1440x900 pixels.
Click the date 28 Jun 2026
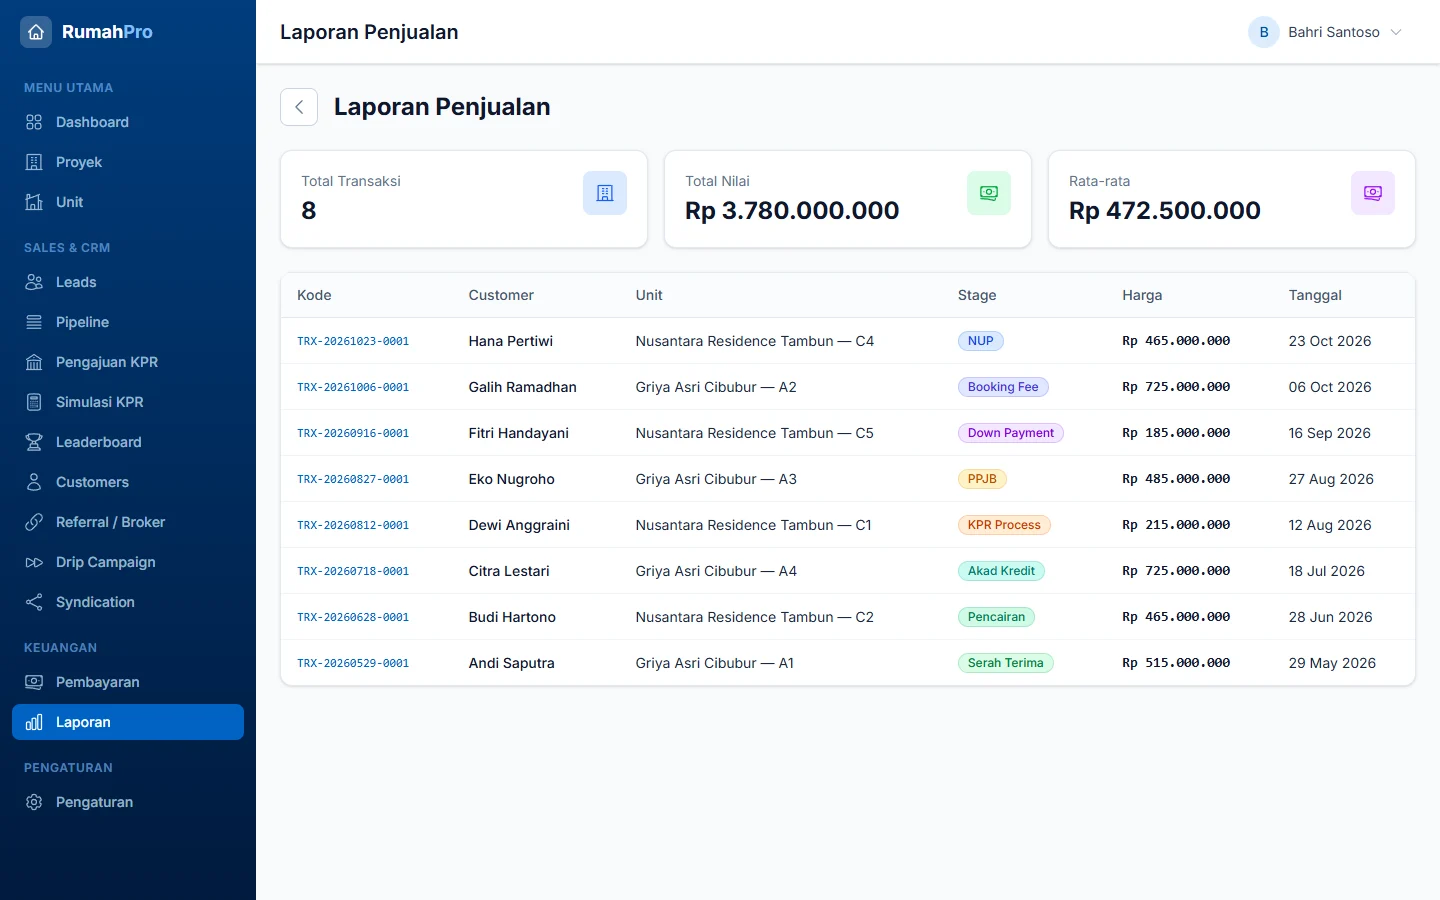1330,617
